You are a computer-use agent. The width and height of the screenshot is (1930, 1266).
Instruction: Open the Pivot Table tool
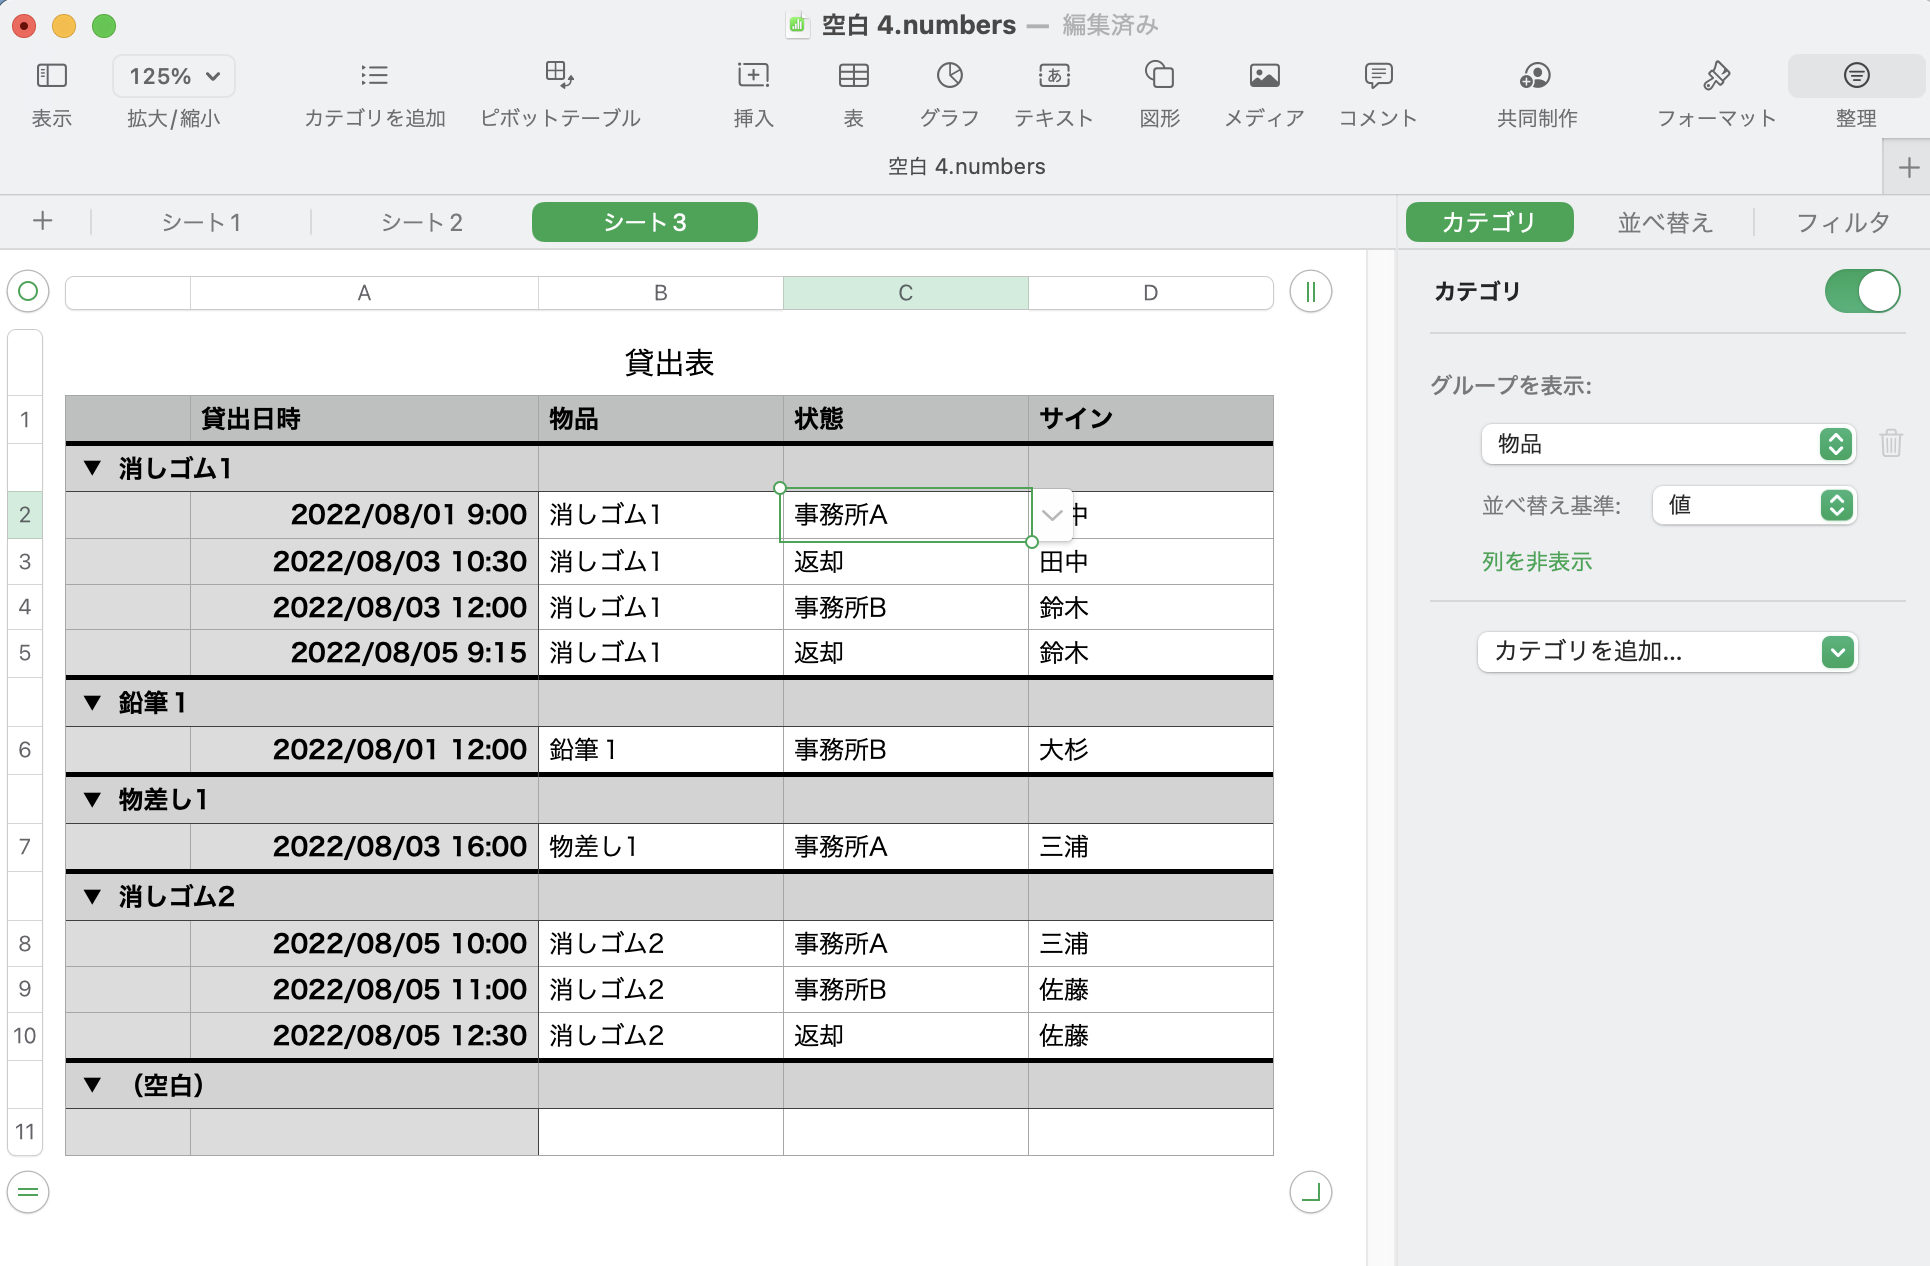pyautogui.click(x=559, y=76)
